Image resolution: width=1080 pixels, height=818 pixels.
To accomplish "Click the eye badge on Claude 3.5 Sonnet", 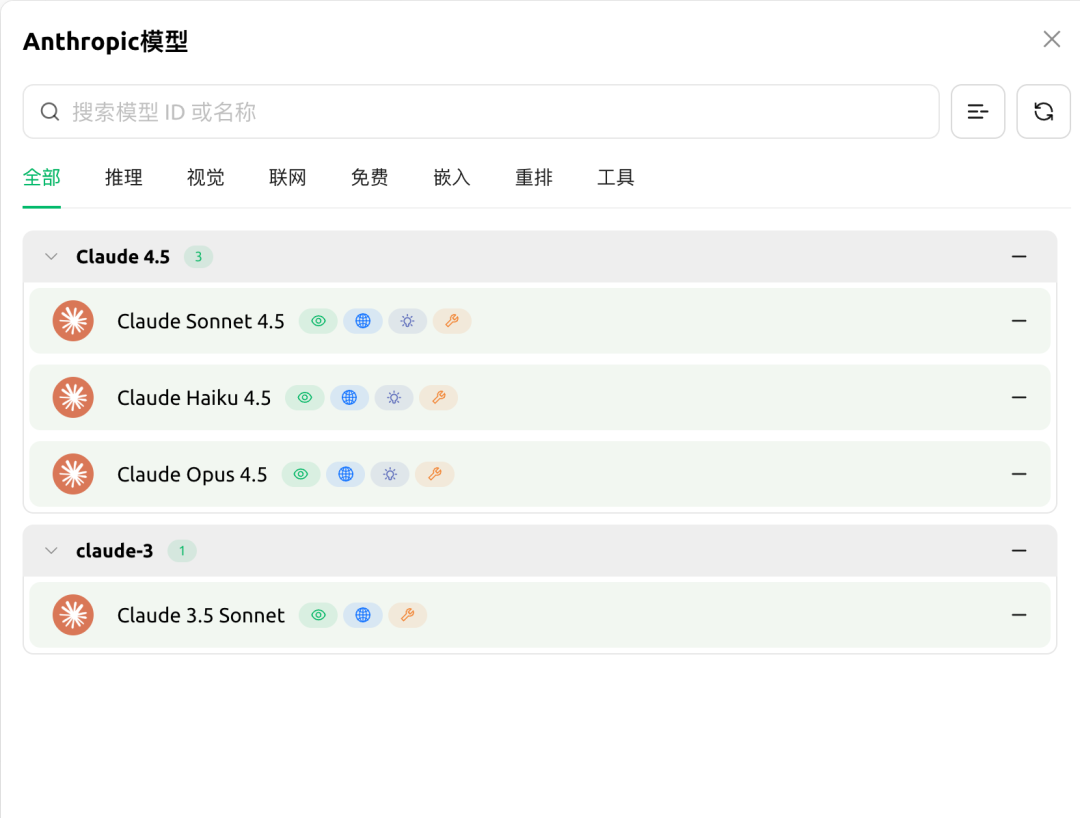I will tap(318, 615).
